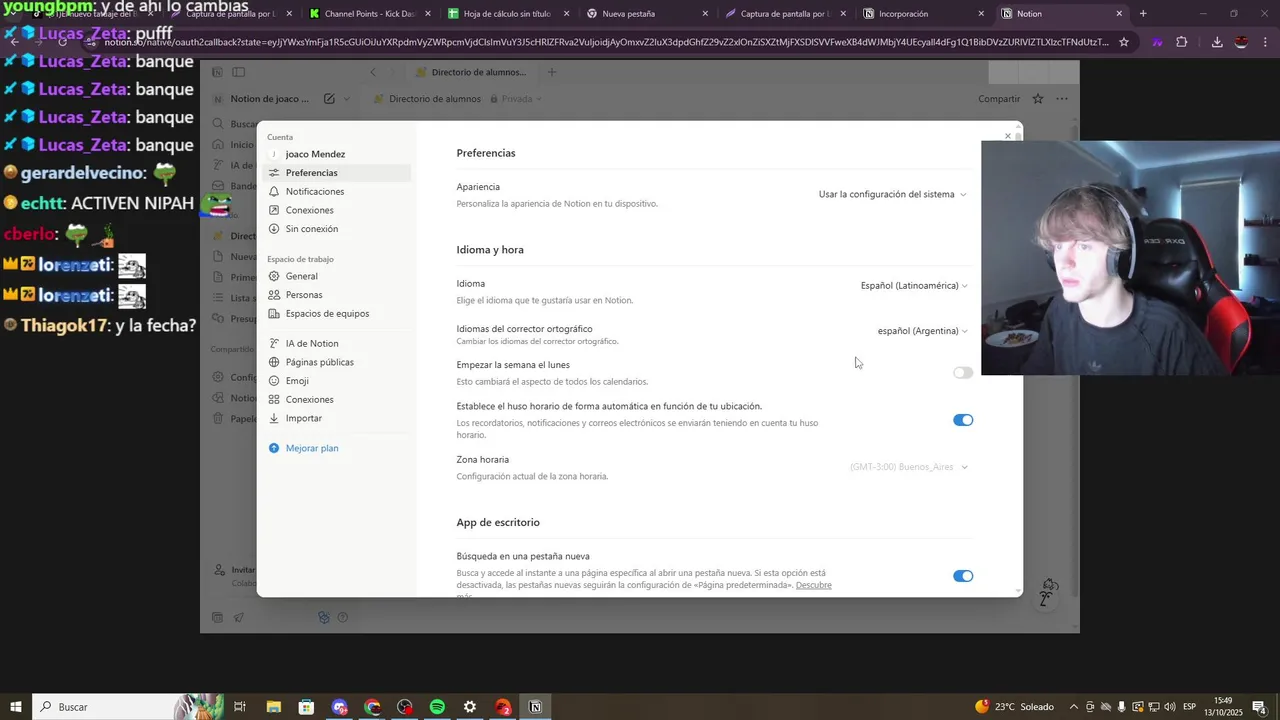The image size is (1280, 720).
Task: Toggle Notion sidebar panel icon
Action: tap(238, 72)
